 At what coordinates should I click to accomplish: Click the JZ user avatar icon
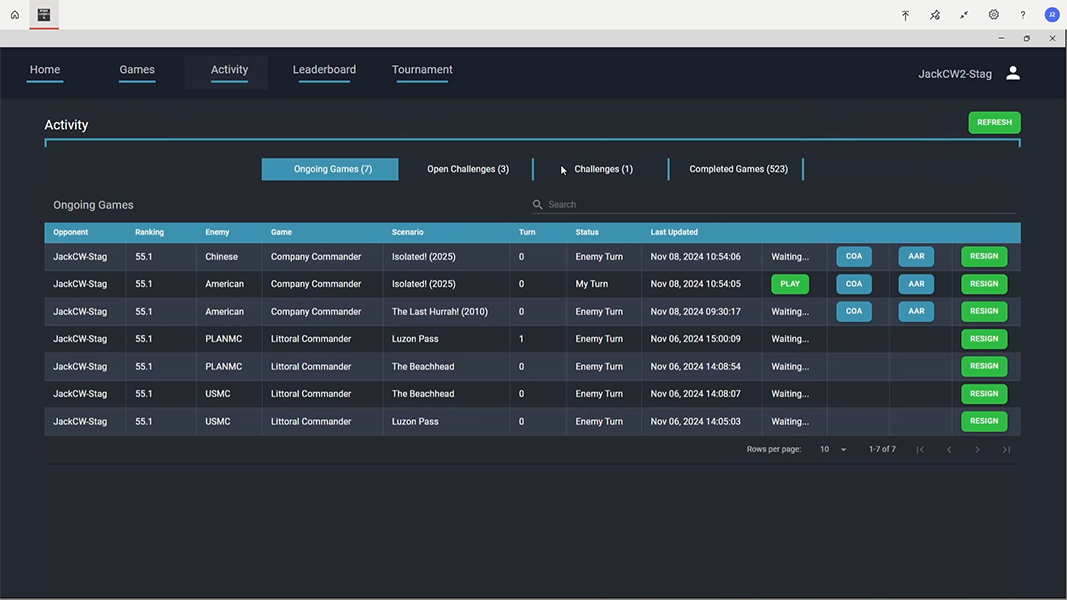[1051, 14]
